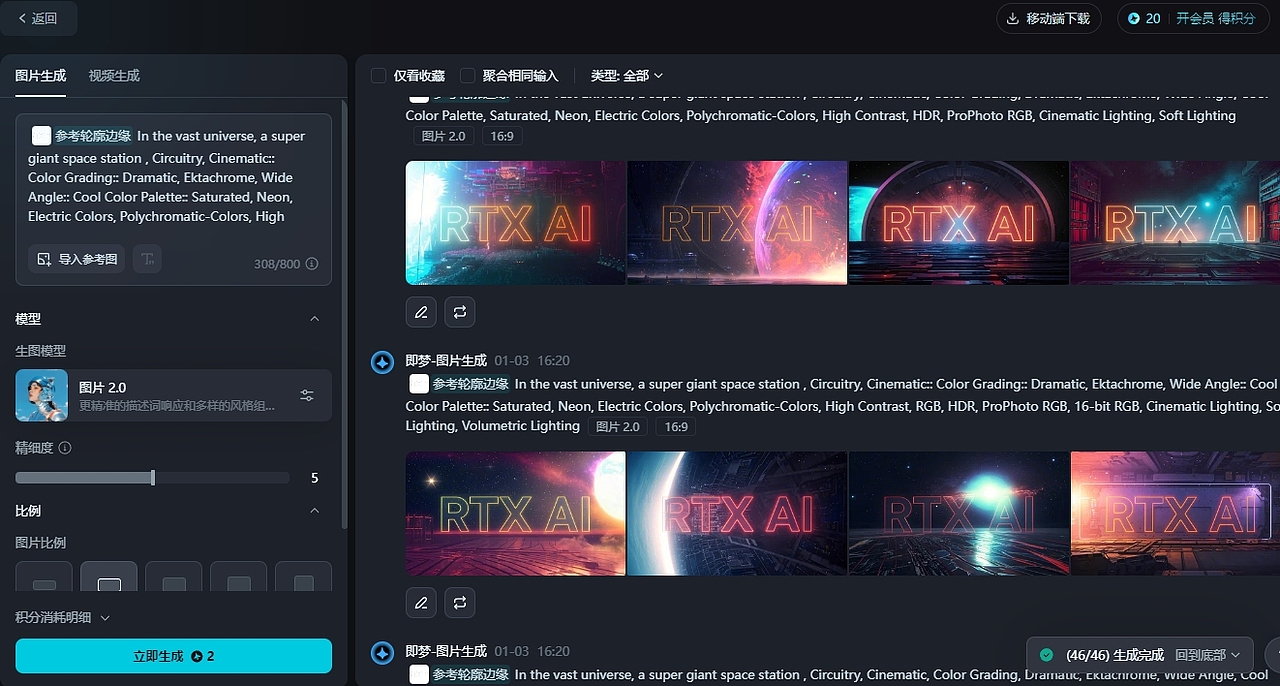
Task: Select the highlighted aspect ratio option
Action: [x=109, y=578]
